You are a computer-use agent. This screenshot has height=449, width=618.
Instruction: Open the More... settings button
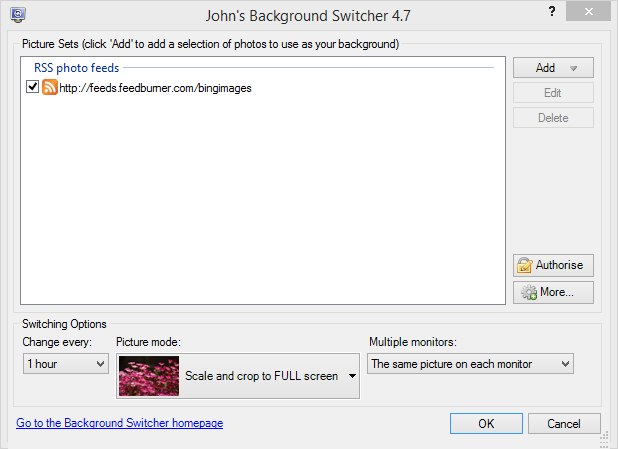[x=553, y=292]
